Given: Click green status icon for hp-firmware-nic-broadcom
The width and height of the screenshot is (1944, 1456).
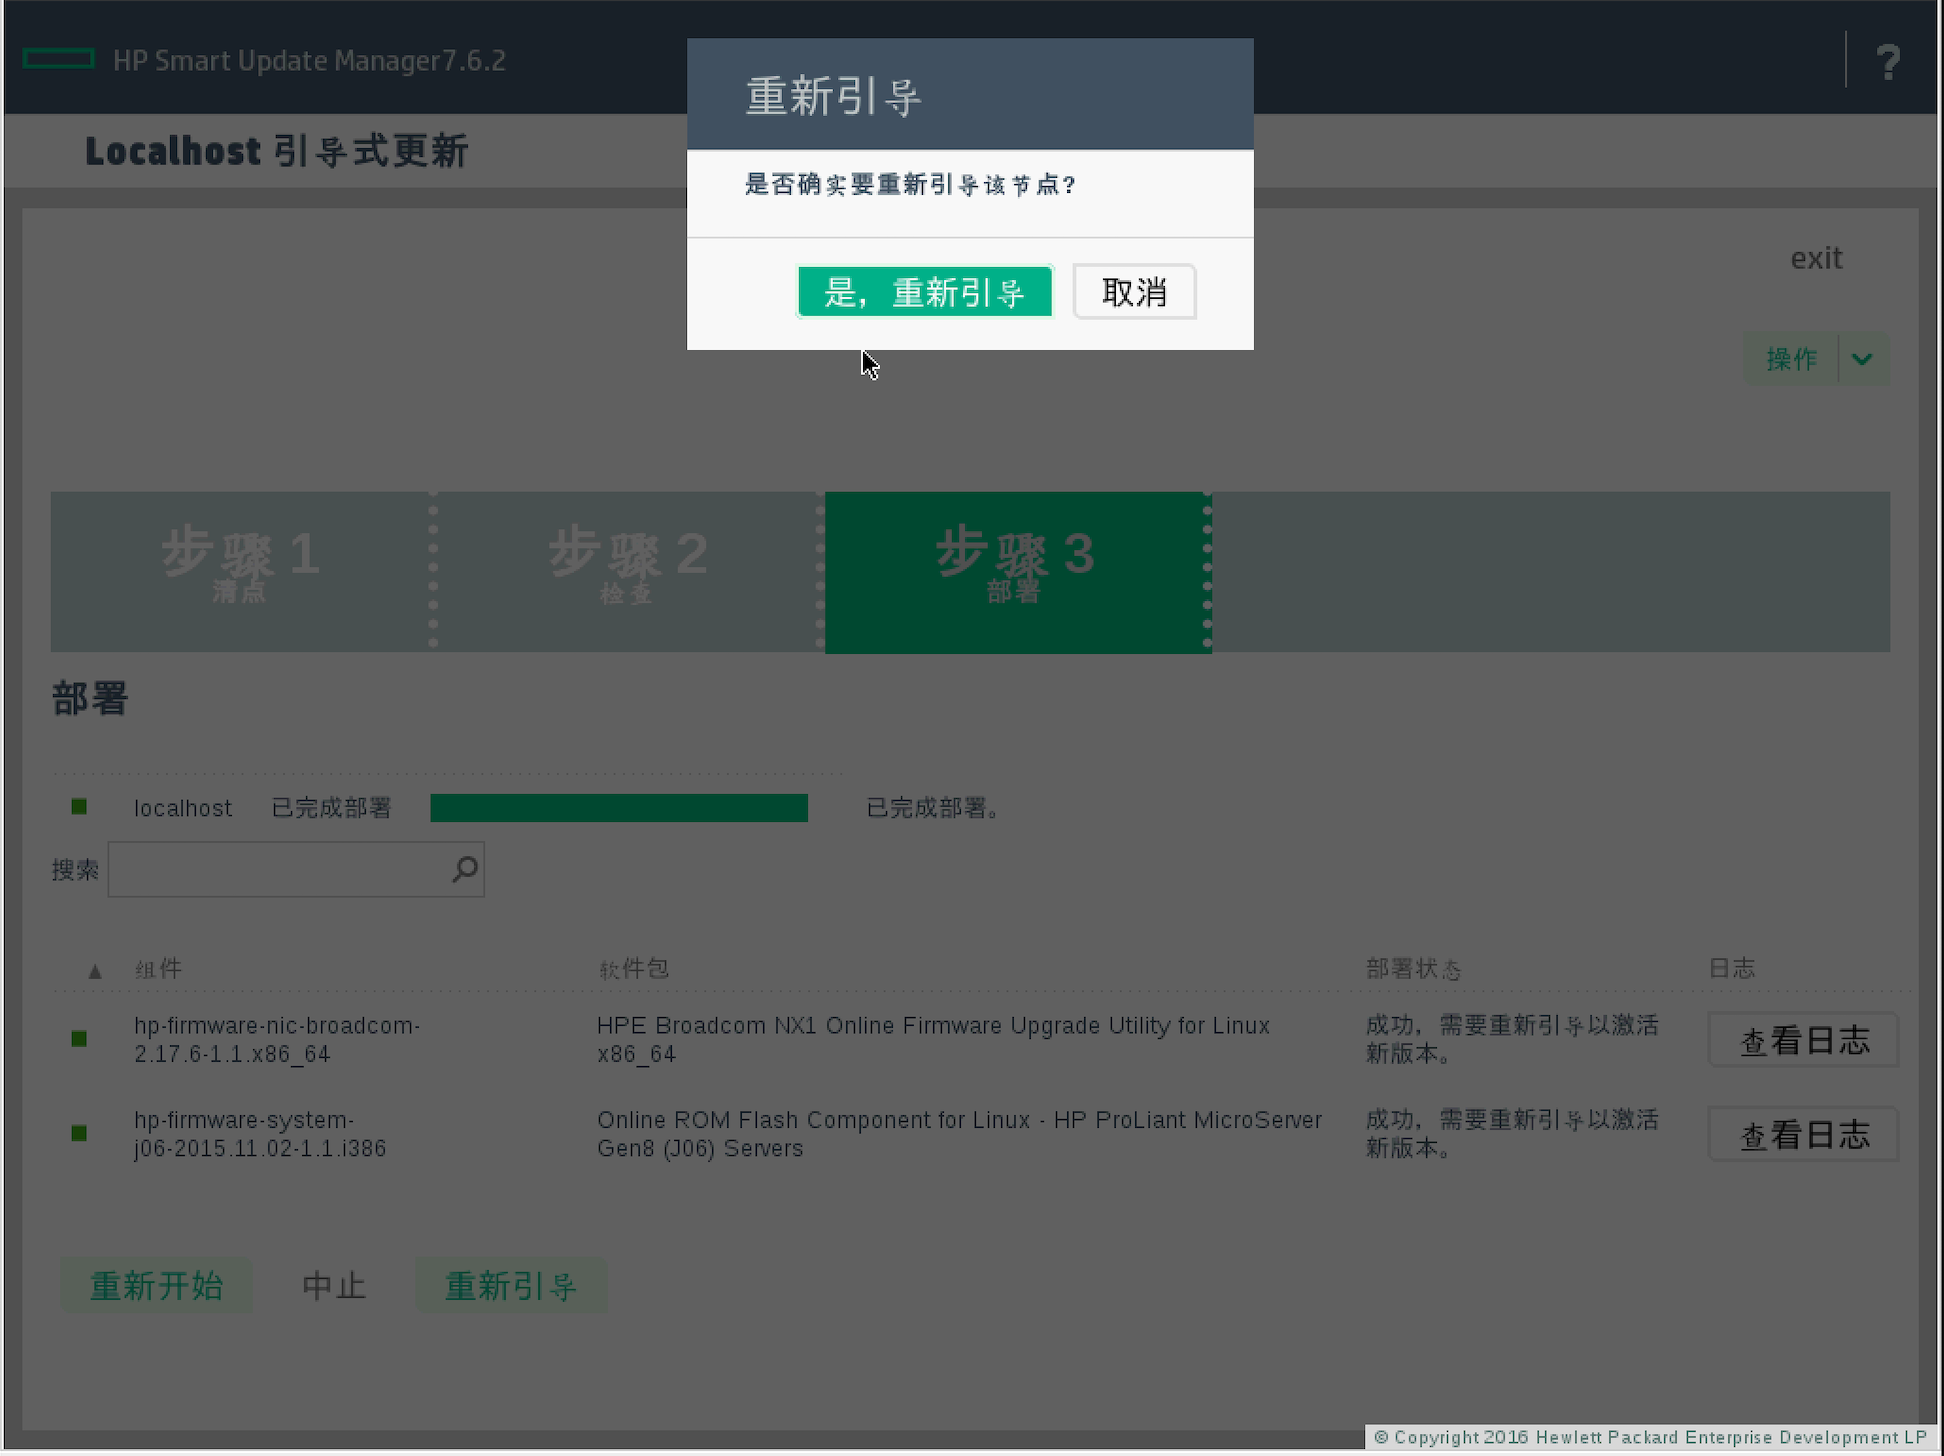Looking at the screenshot, I should pos(79,1039).
